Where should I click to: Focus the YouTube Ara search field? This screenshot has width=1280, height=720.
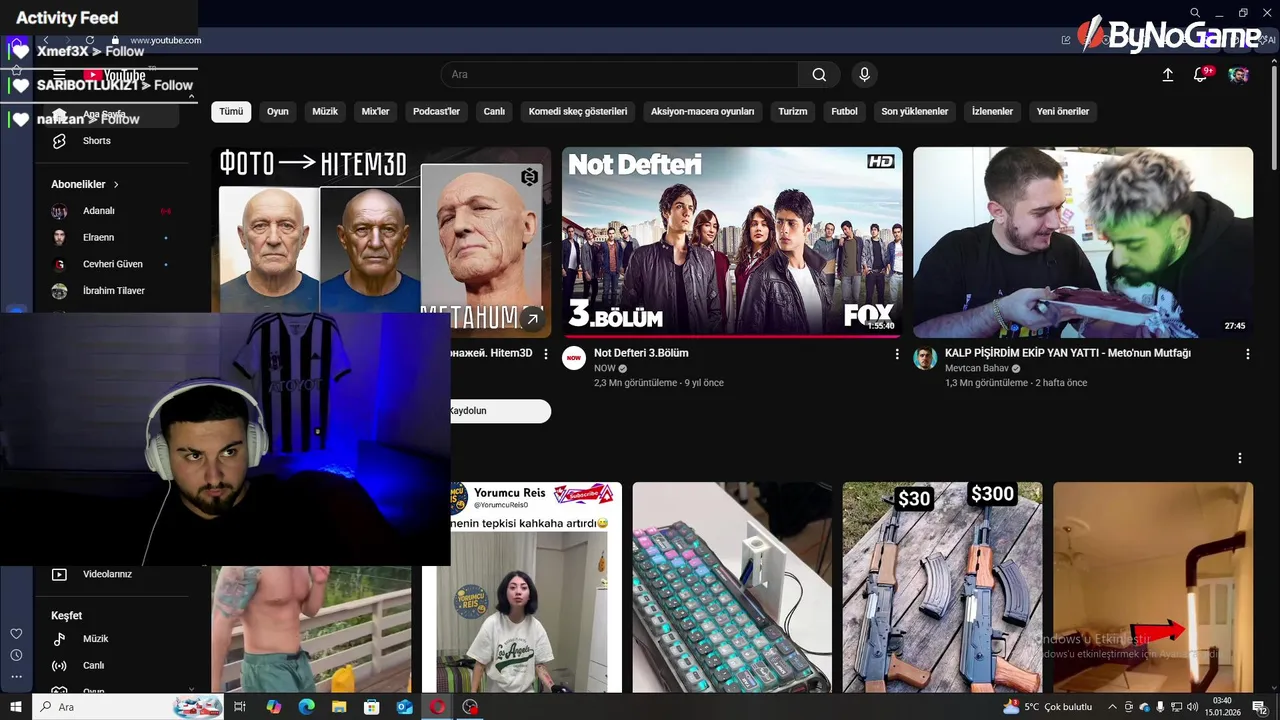point(620,75)
